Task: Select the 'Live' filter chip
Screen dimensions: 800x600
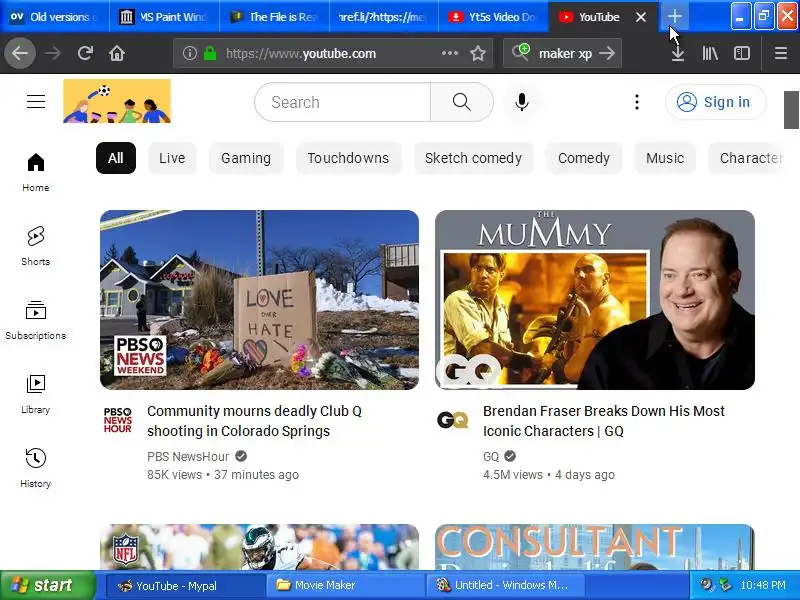Action: (x=172, y=158)
